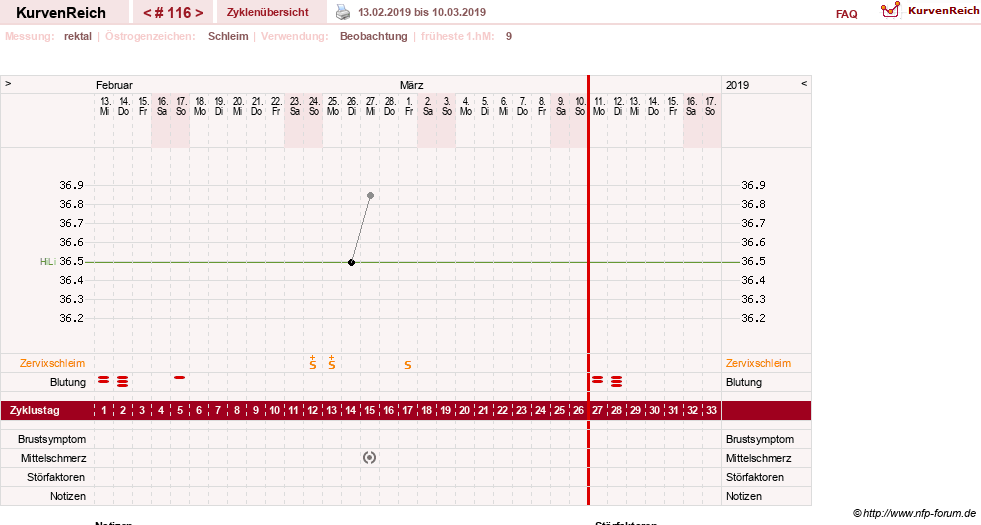Select date column 13. Mi in February
981x525 pixels.
click(104, 106)
